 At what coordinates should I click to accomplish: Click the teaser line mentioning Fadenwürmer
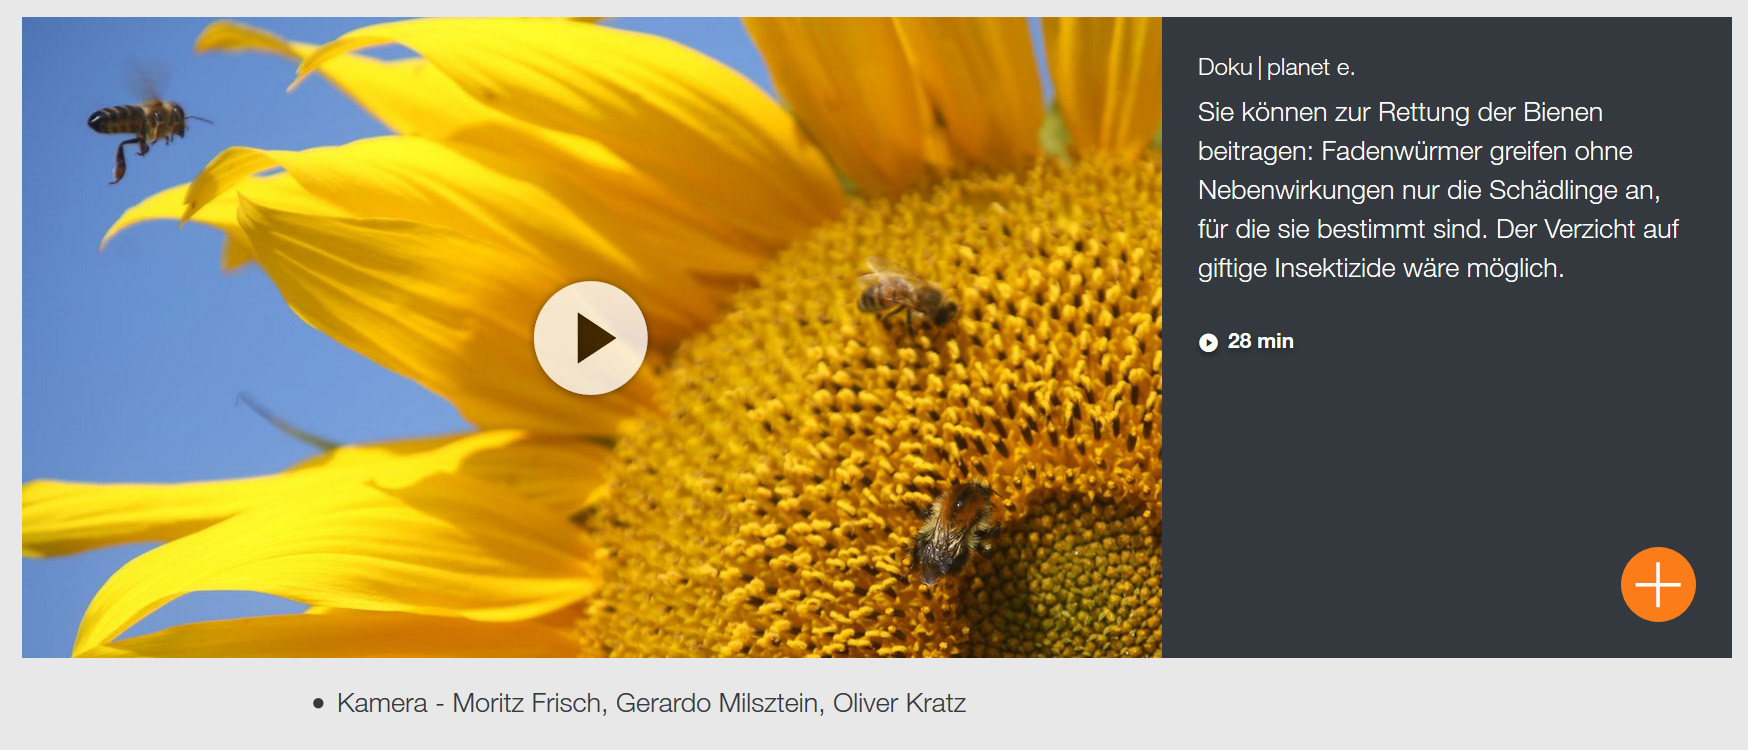1415,151
